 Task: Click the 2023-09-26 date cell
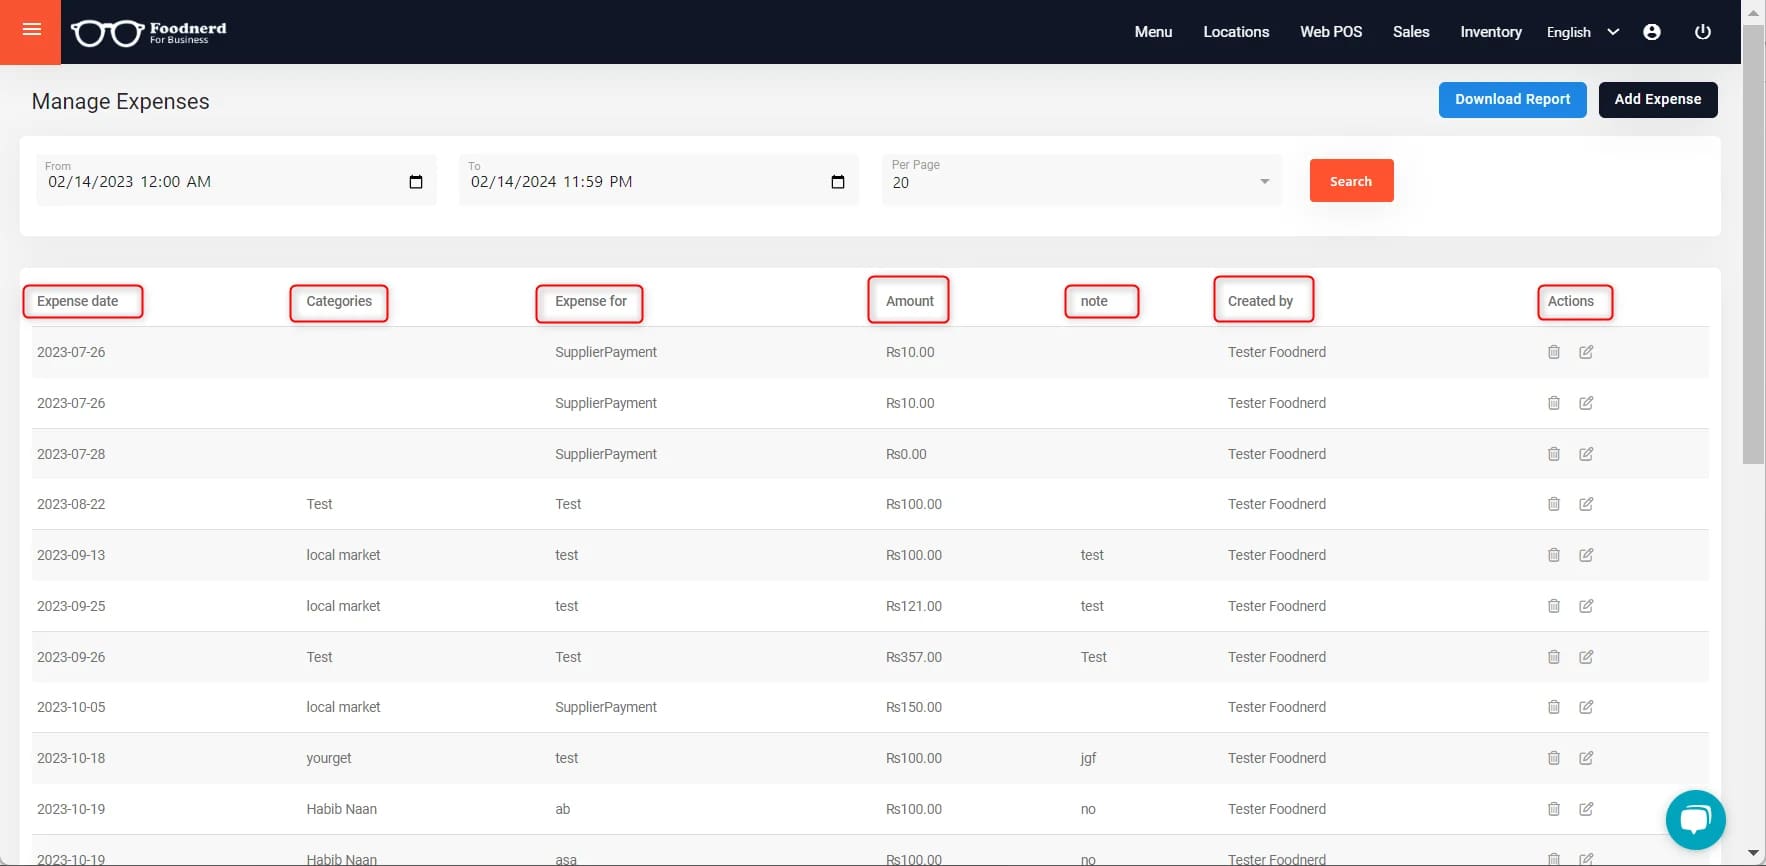point(71,657)
